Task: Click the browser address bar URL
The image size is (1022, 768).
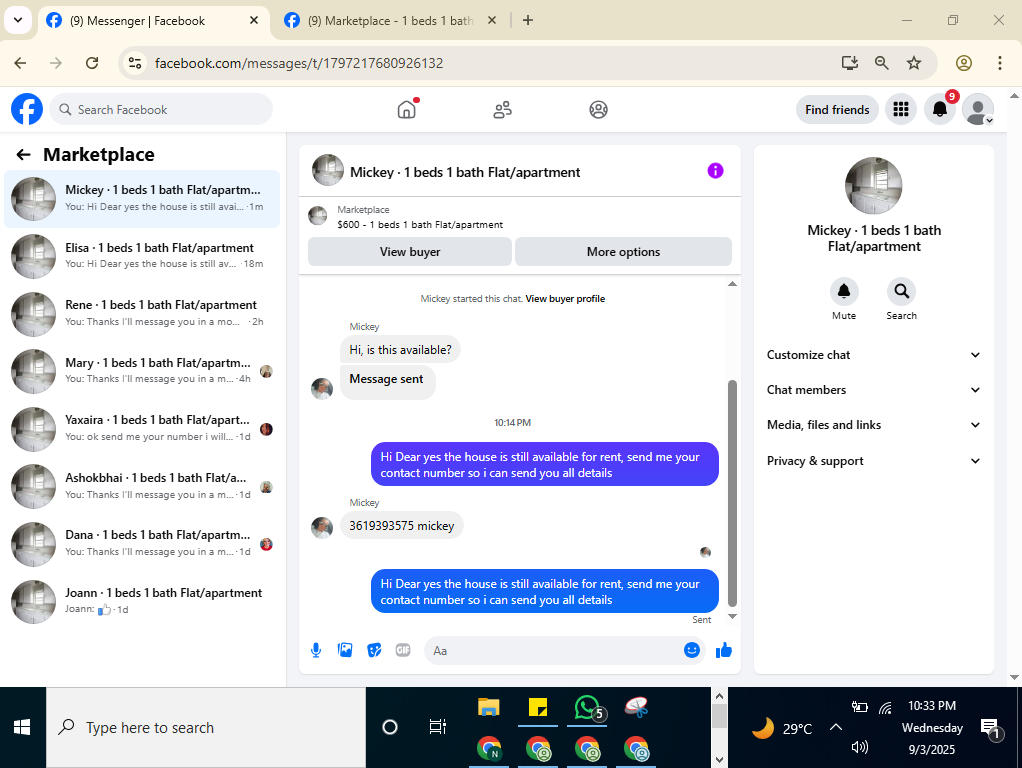Action: click(x=299, y=63)
